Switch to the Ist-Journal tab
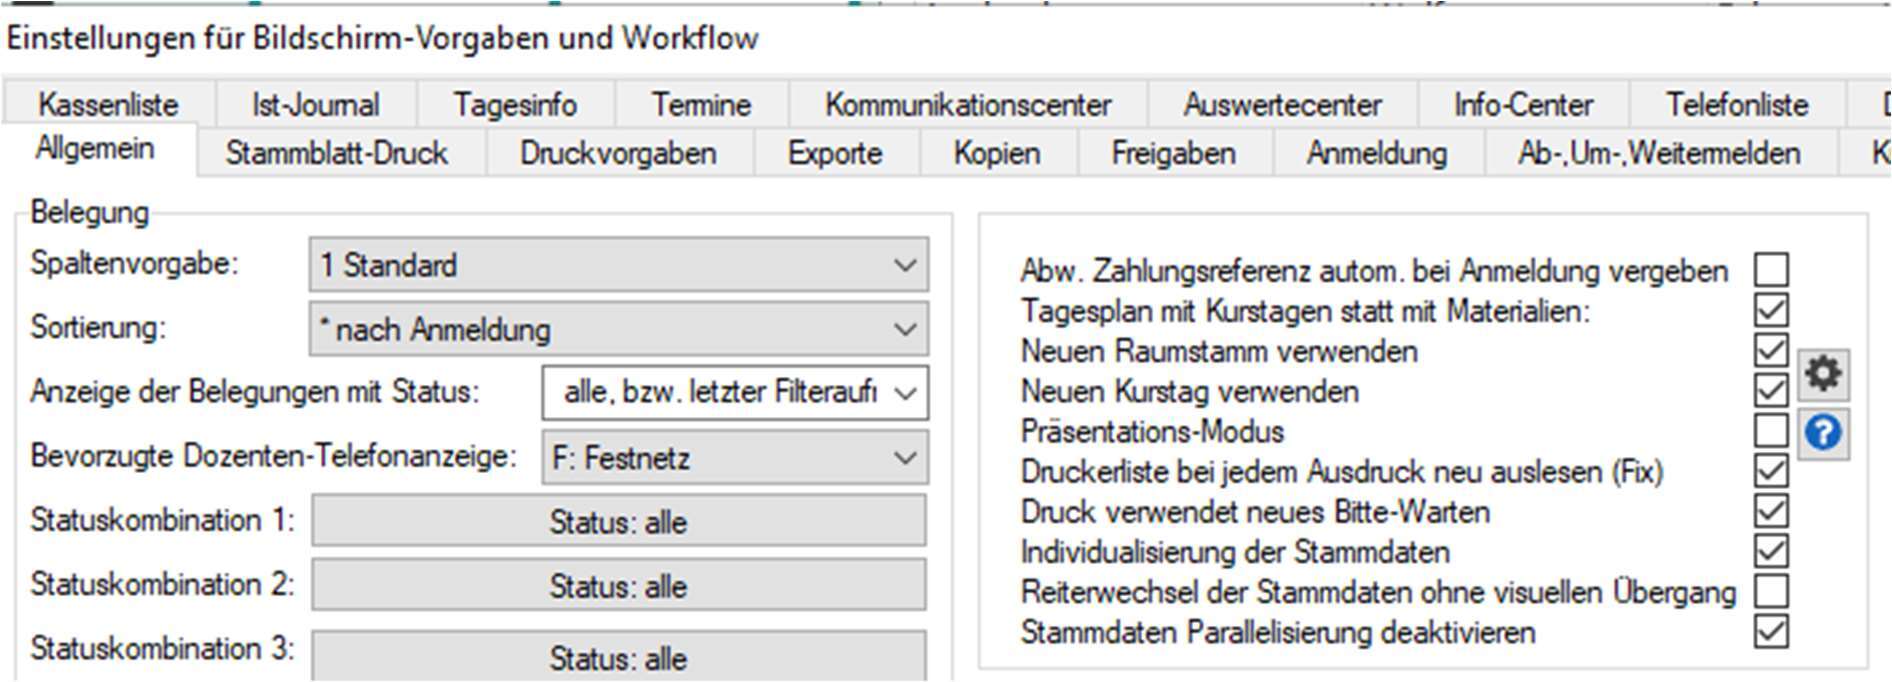Image resolution: width=1892 pixels, height=682 pixels. pyautogui.click(x=315, y=104)
